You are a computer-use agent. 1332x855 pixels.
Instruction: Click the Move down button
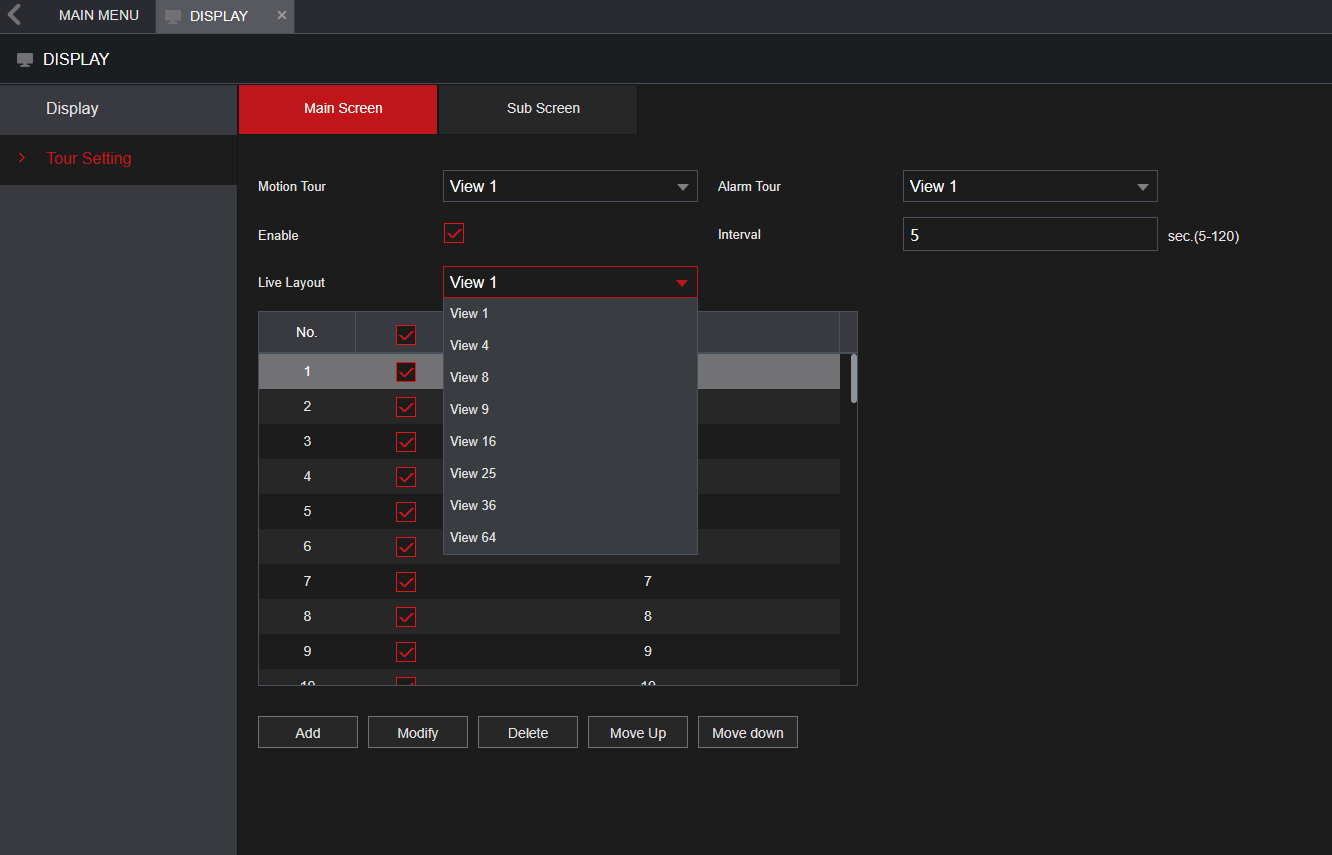[748, 732]
